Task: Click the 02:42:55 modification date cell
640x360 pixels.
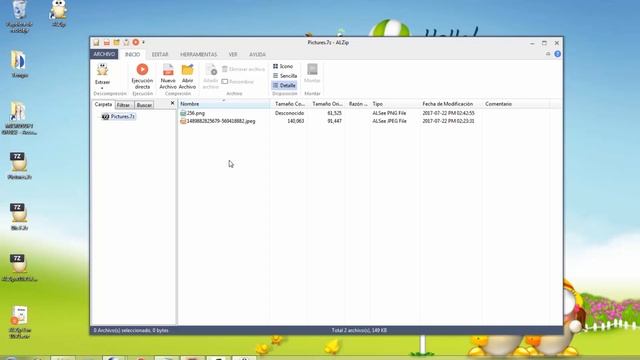Action: coord(449,113)
